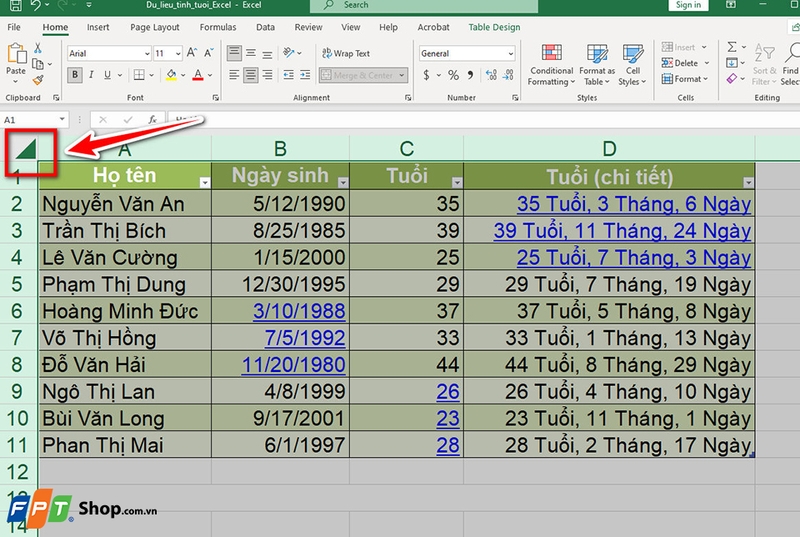Click the AutoSum sigma icon
The height and width of the screenshot is (537, 800).
[732, 47]
